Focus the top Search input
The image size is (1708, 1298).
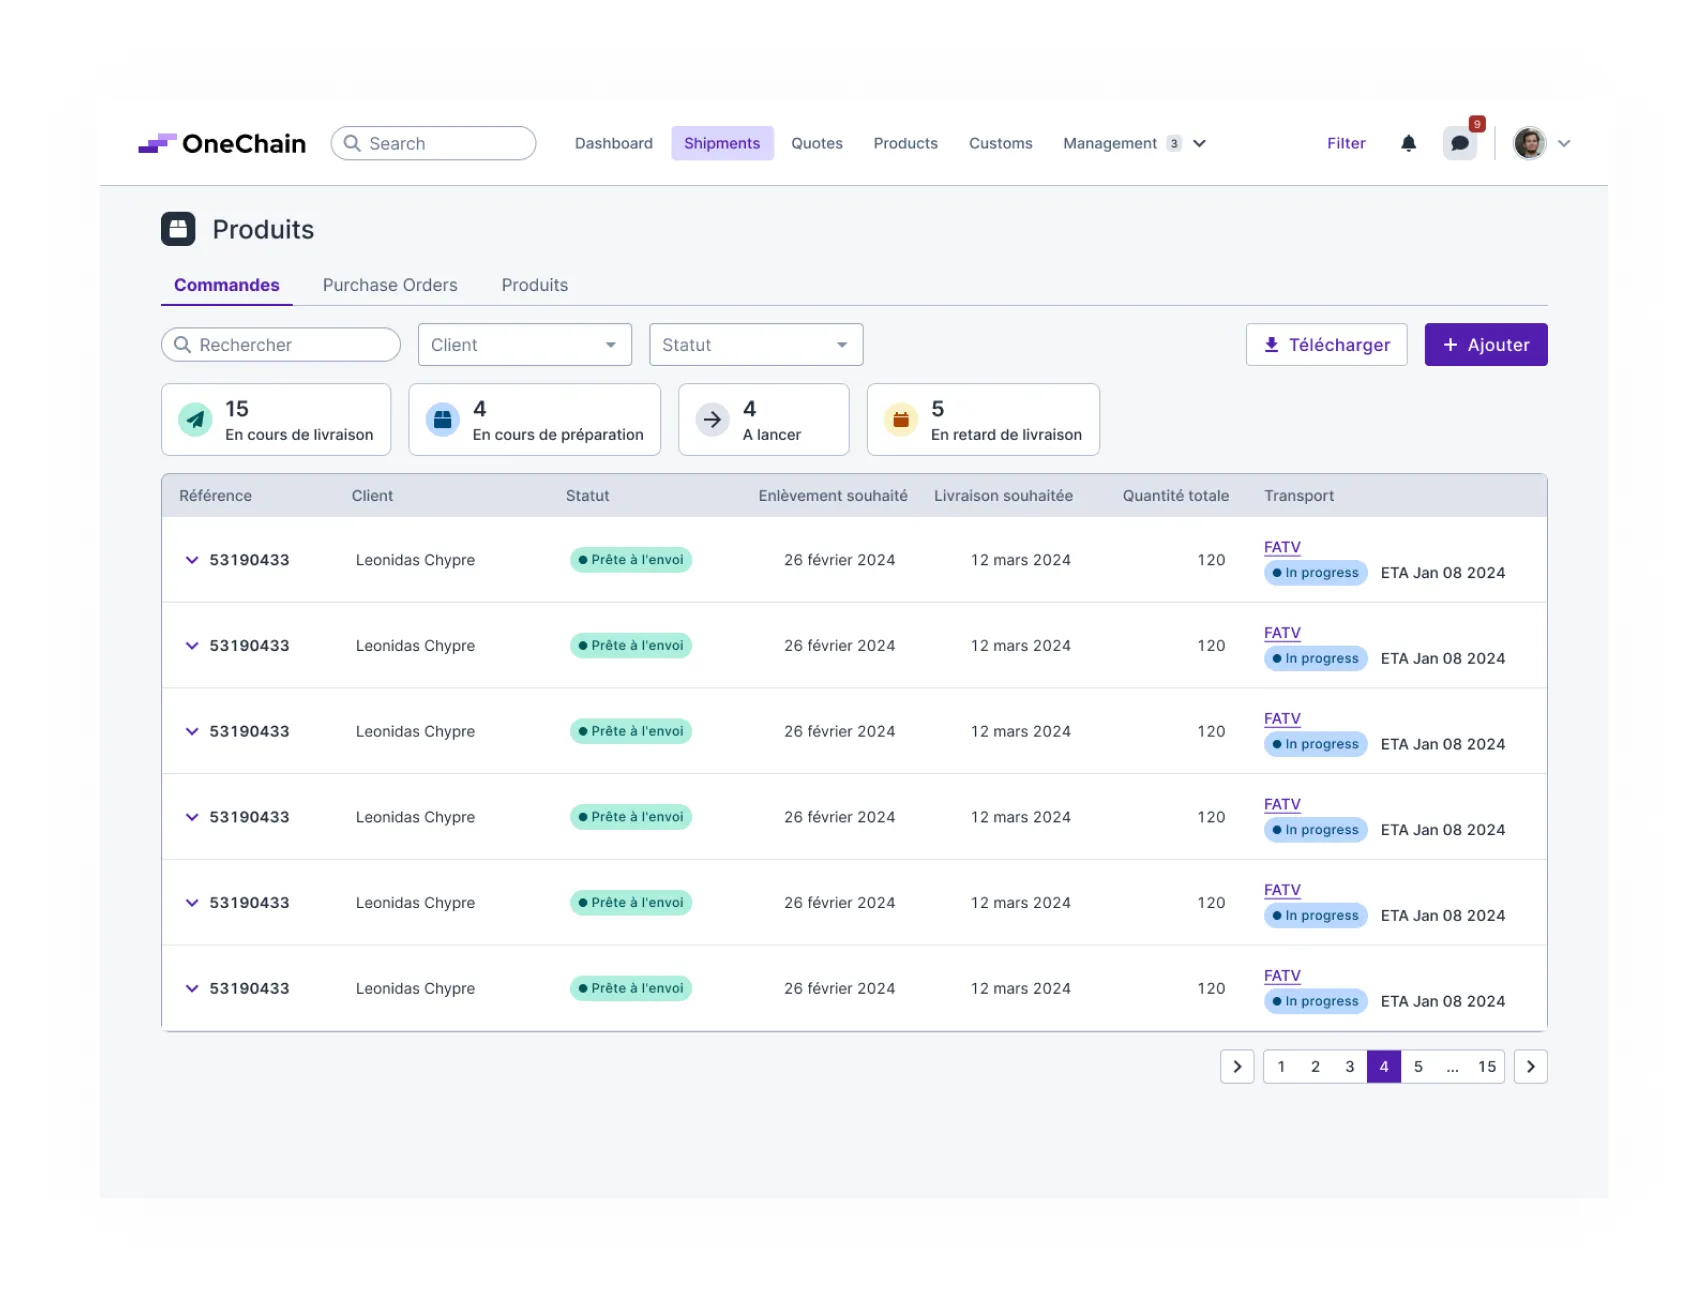[x=433, y=143]
